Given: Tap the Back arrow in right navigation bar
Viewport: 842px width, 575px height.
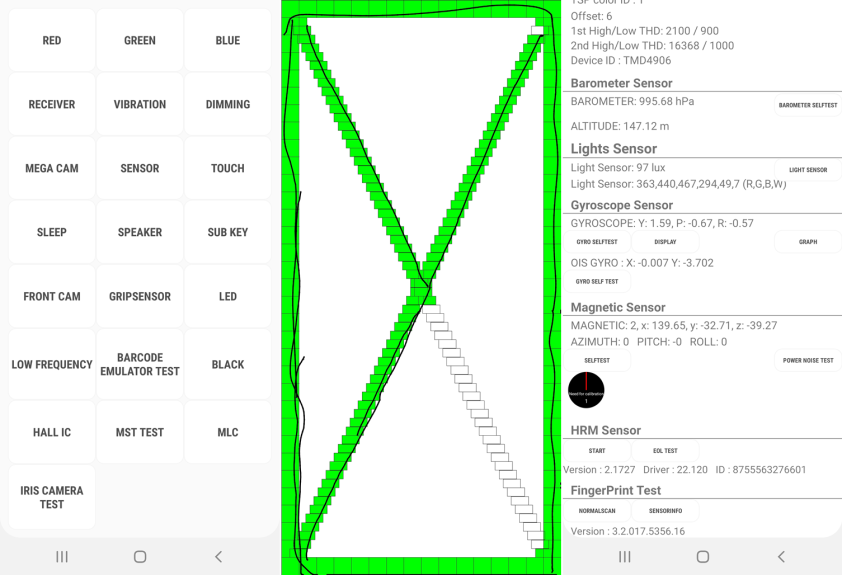Looking at the screenshot, I should (781, 557).
